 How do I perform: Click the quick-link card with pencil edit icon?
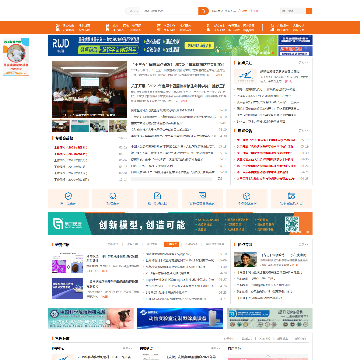click(x=157, y=199)
